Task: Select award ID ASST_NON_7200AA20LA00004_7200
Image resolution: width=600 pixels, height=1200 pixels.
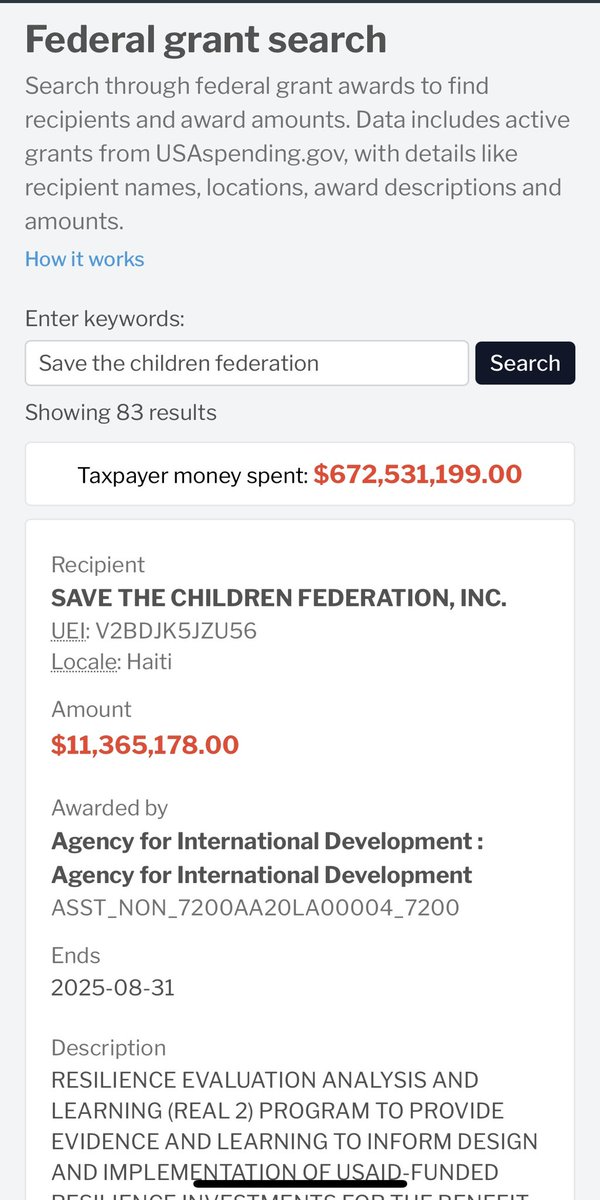Action: pos(255,907)
